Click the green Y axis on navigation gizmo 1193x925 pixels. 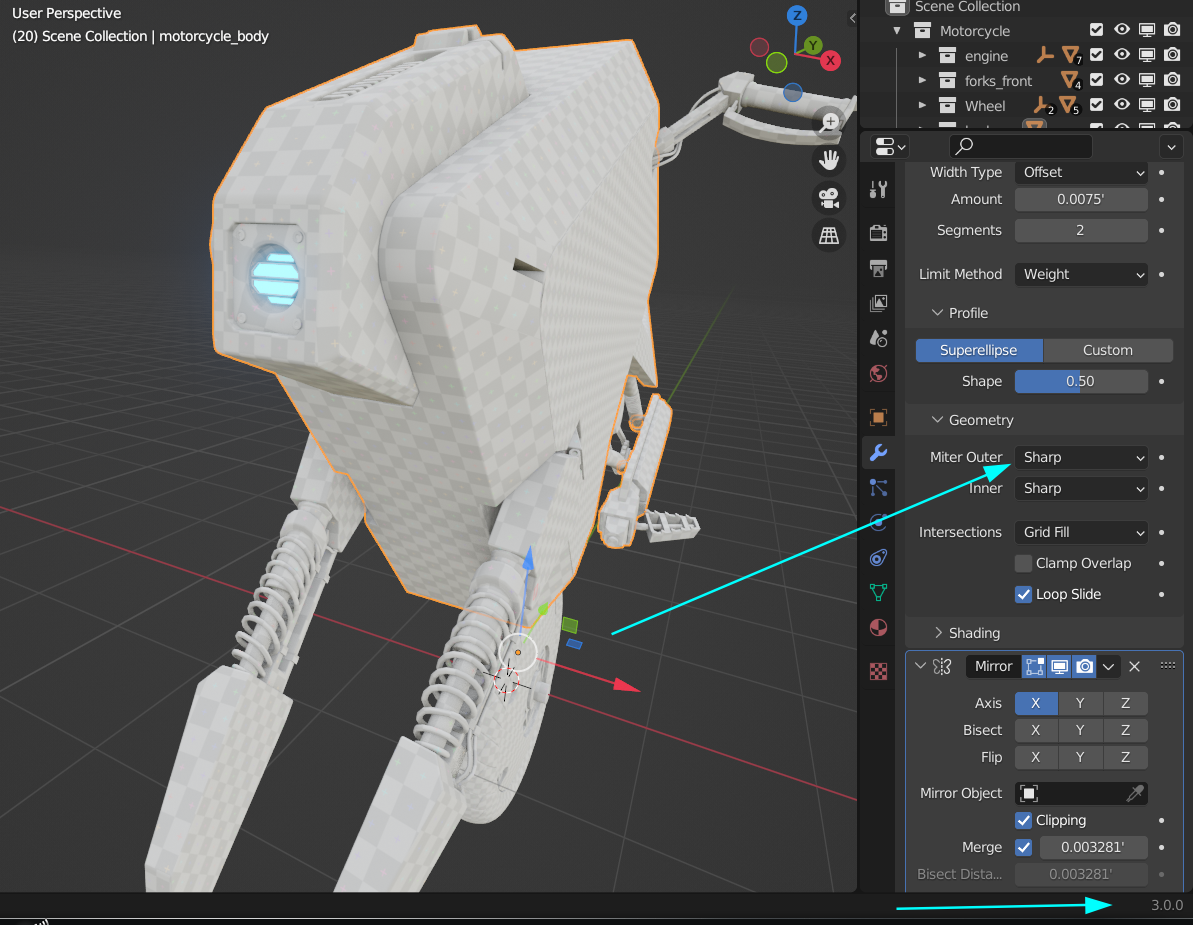(813, 45)
